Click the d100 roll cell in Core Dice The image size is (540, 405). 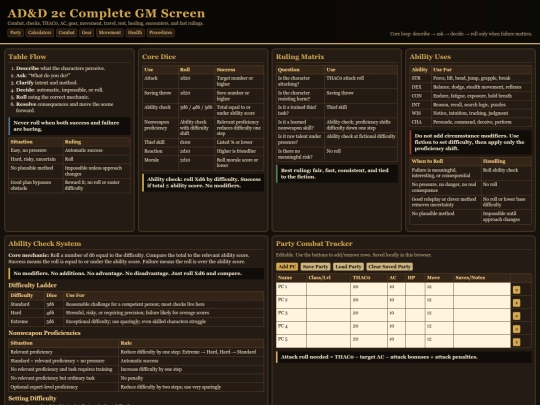pyautogui.click(x=196, y=143)
